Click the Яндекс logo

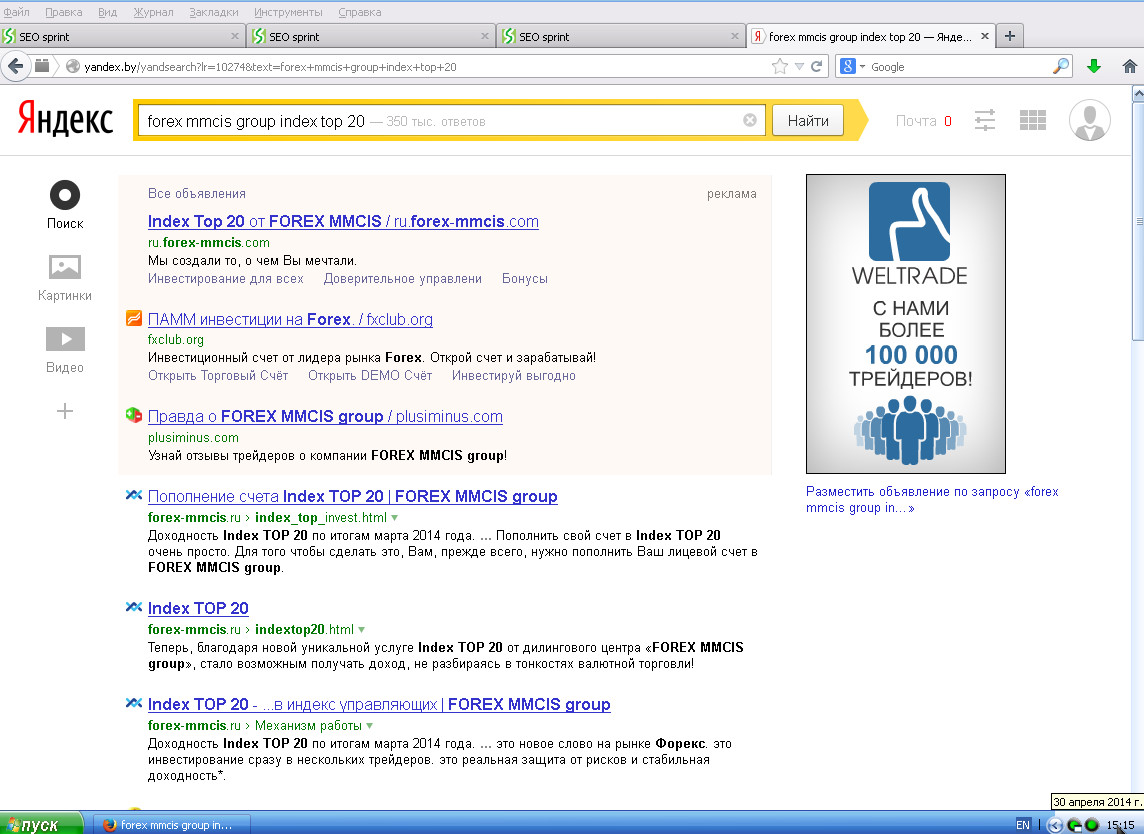pos(66,119)
